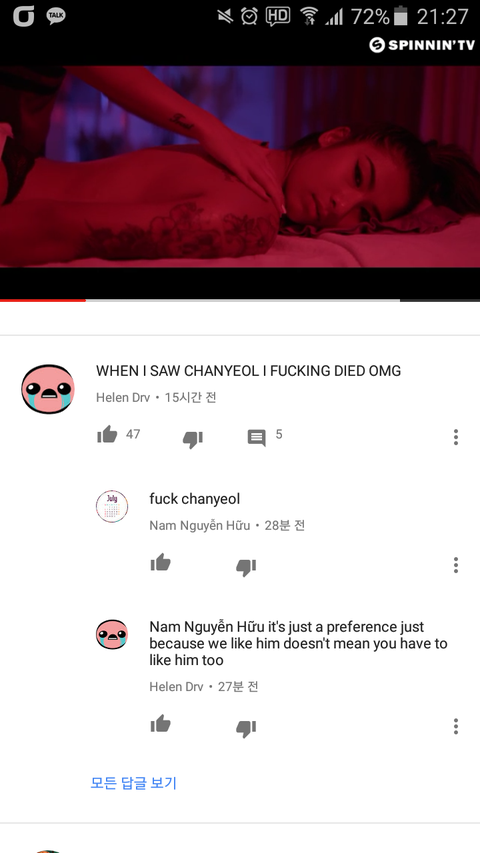Open Helen Drv name on top comment

[123, 398]
